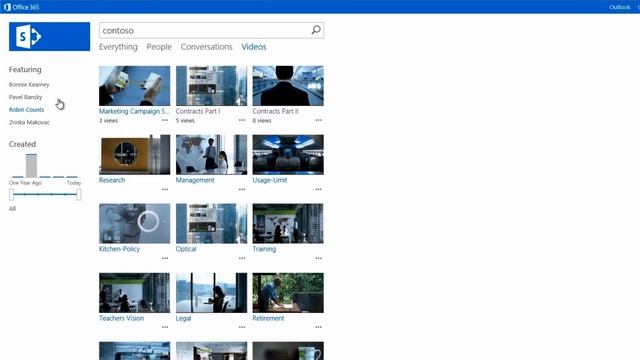Click the Management title link
Viewport: 640px width, 360px height.
(195, 180)
